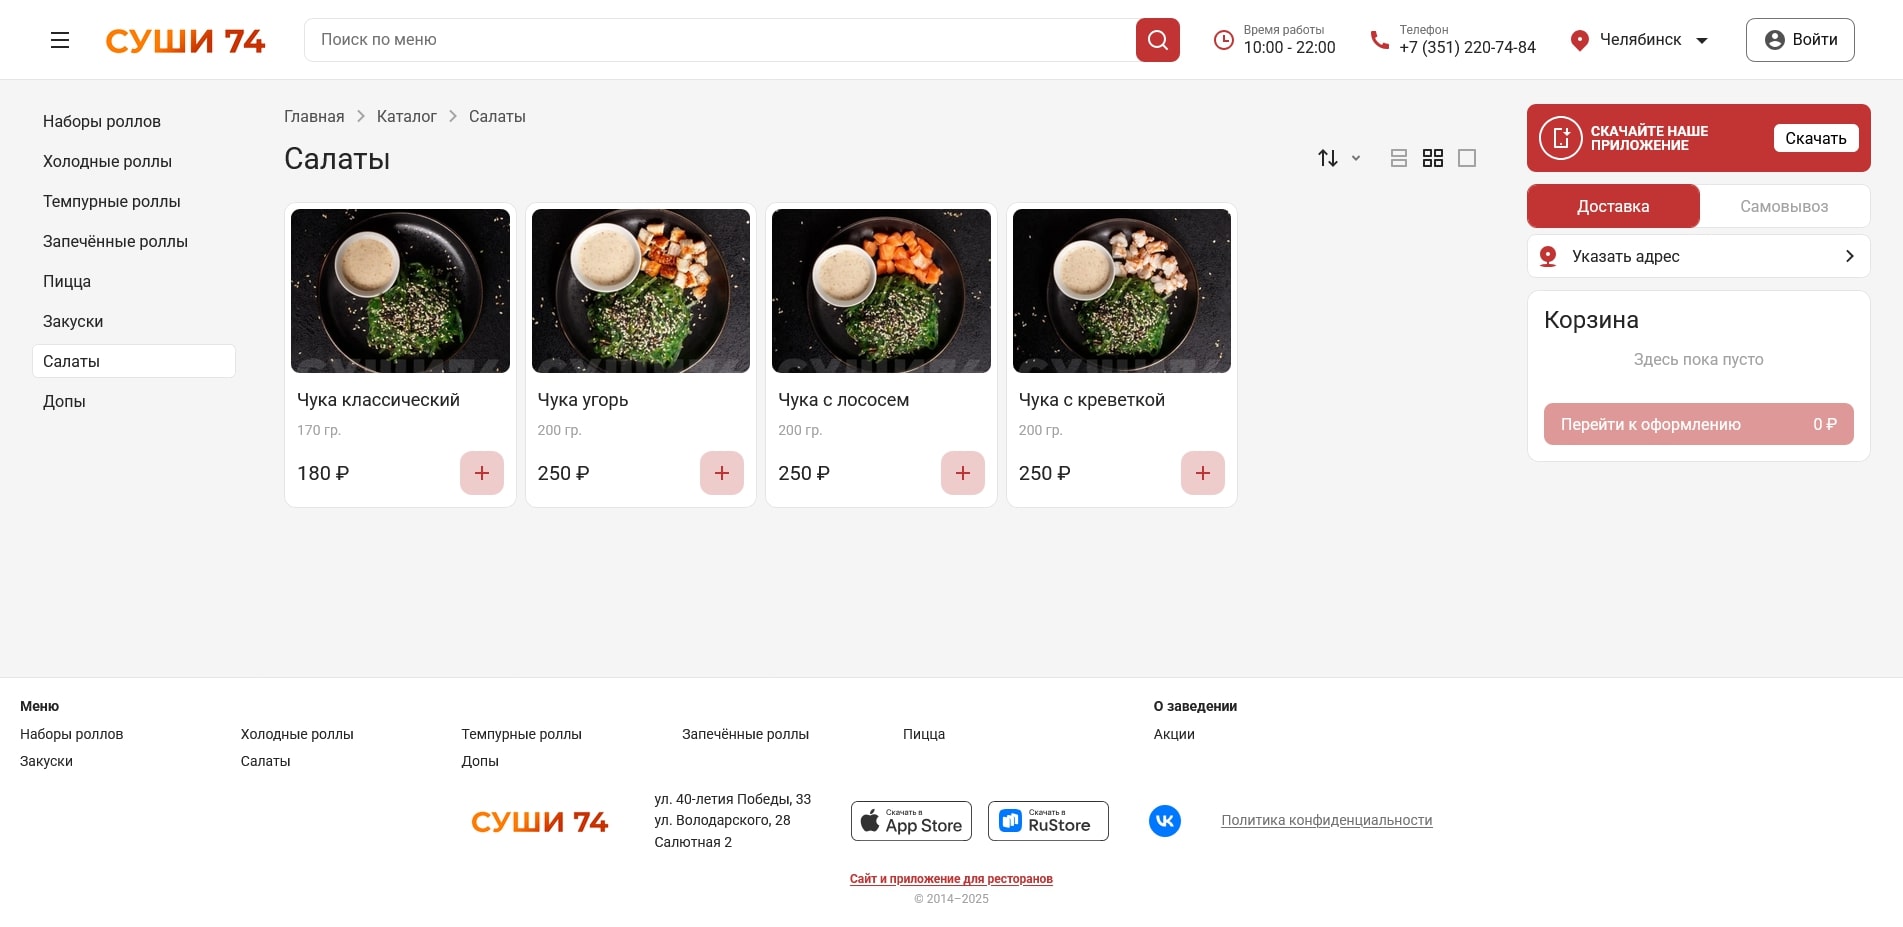Open Запечённые роллы in sidebar menu

[x=115, y=241]
